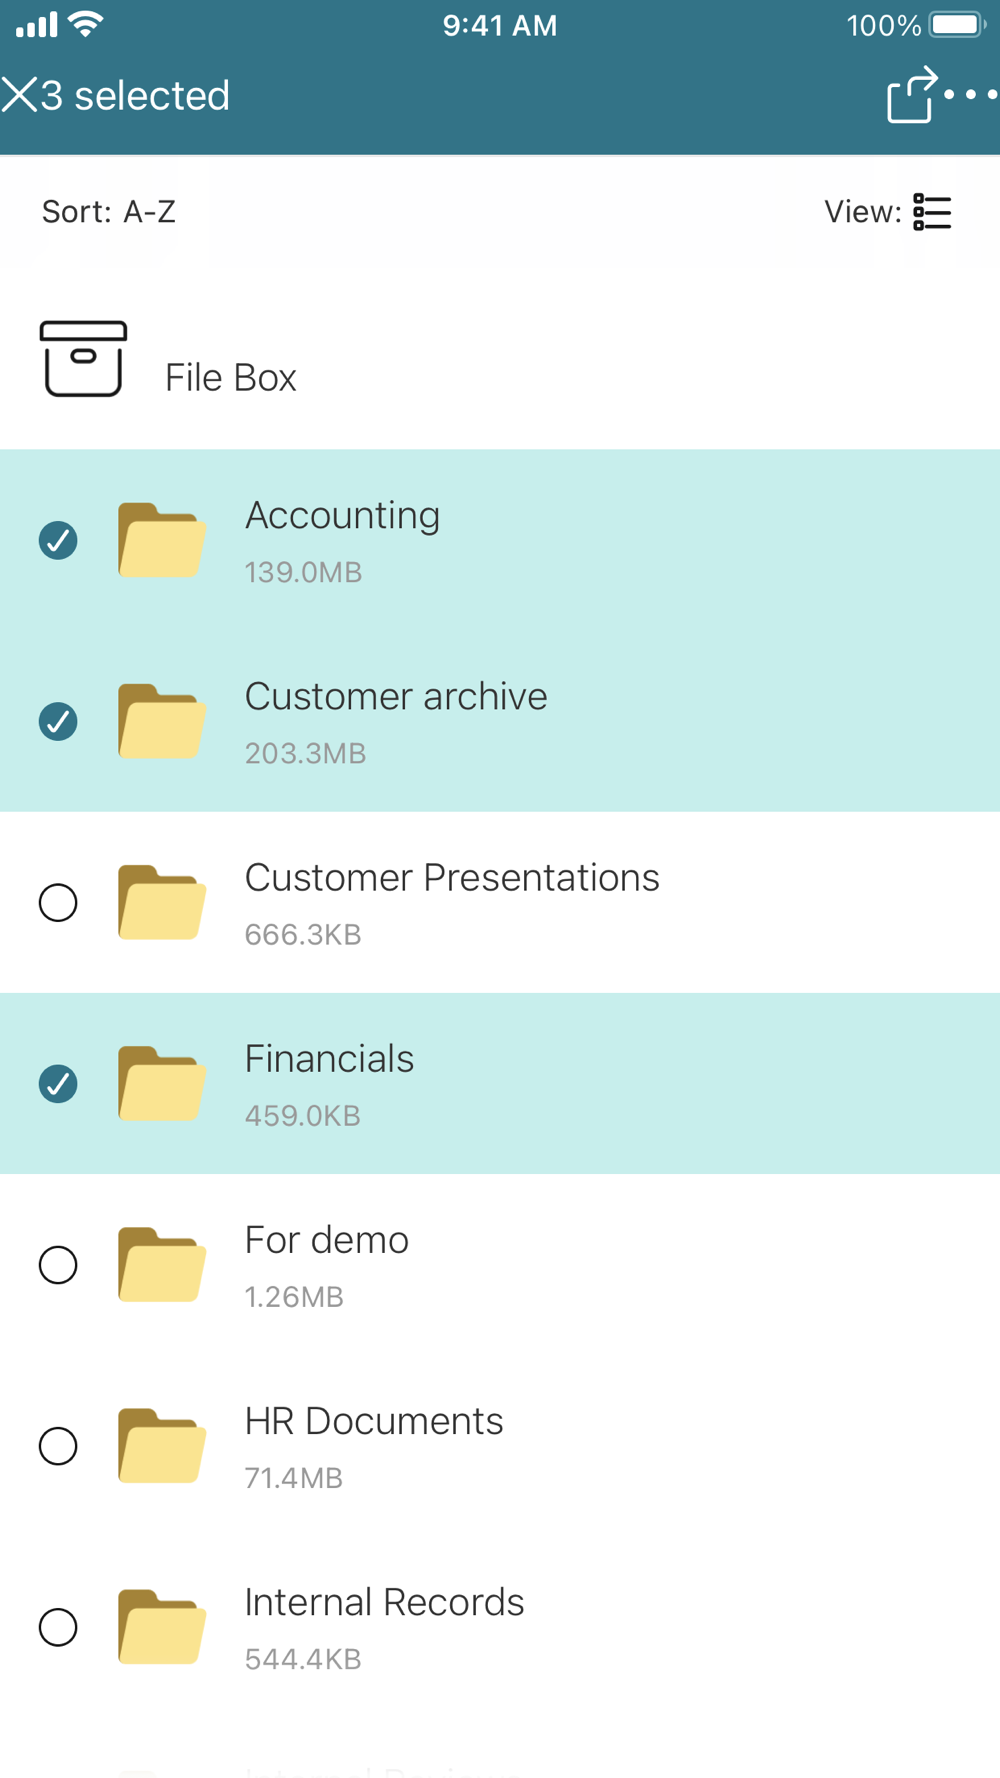Switch the list view layout icon
This screenshot has height=1778, width=1000.
932,212
